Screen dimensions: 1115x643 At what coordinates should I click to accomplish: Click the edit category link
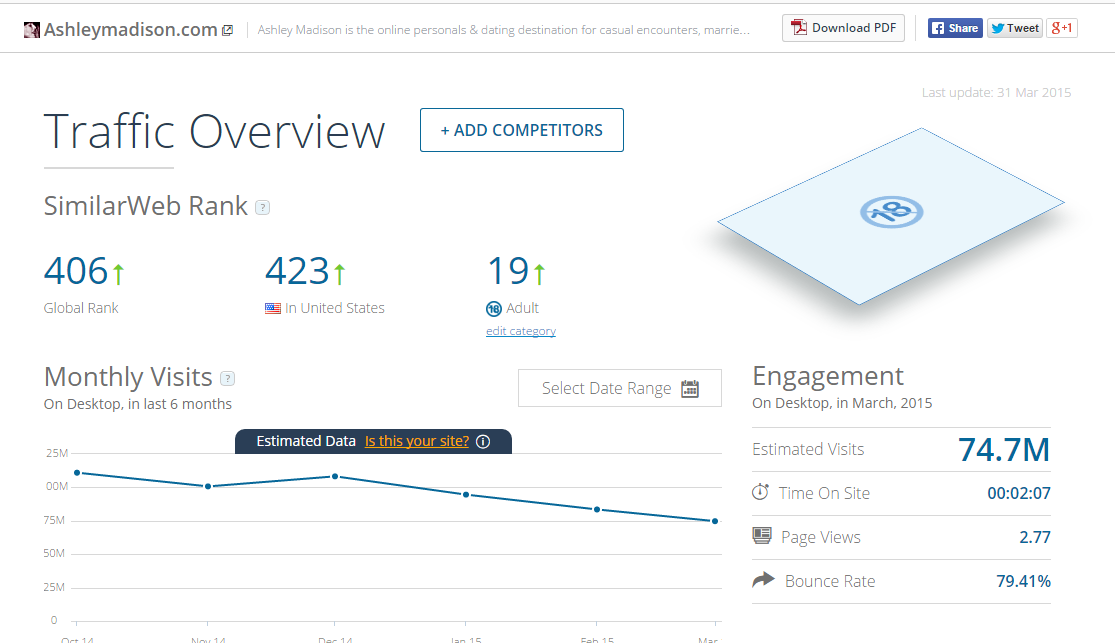521,331
